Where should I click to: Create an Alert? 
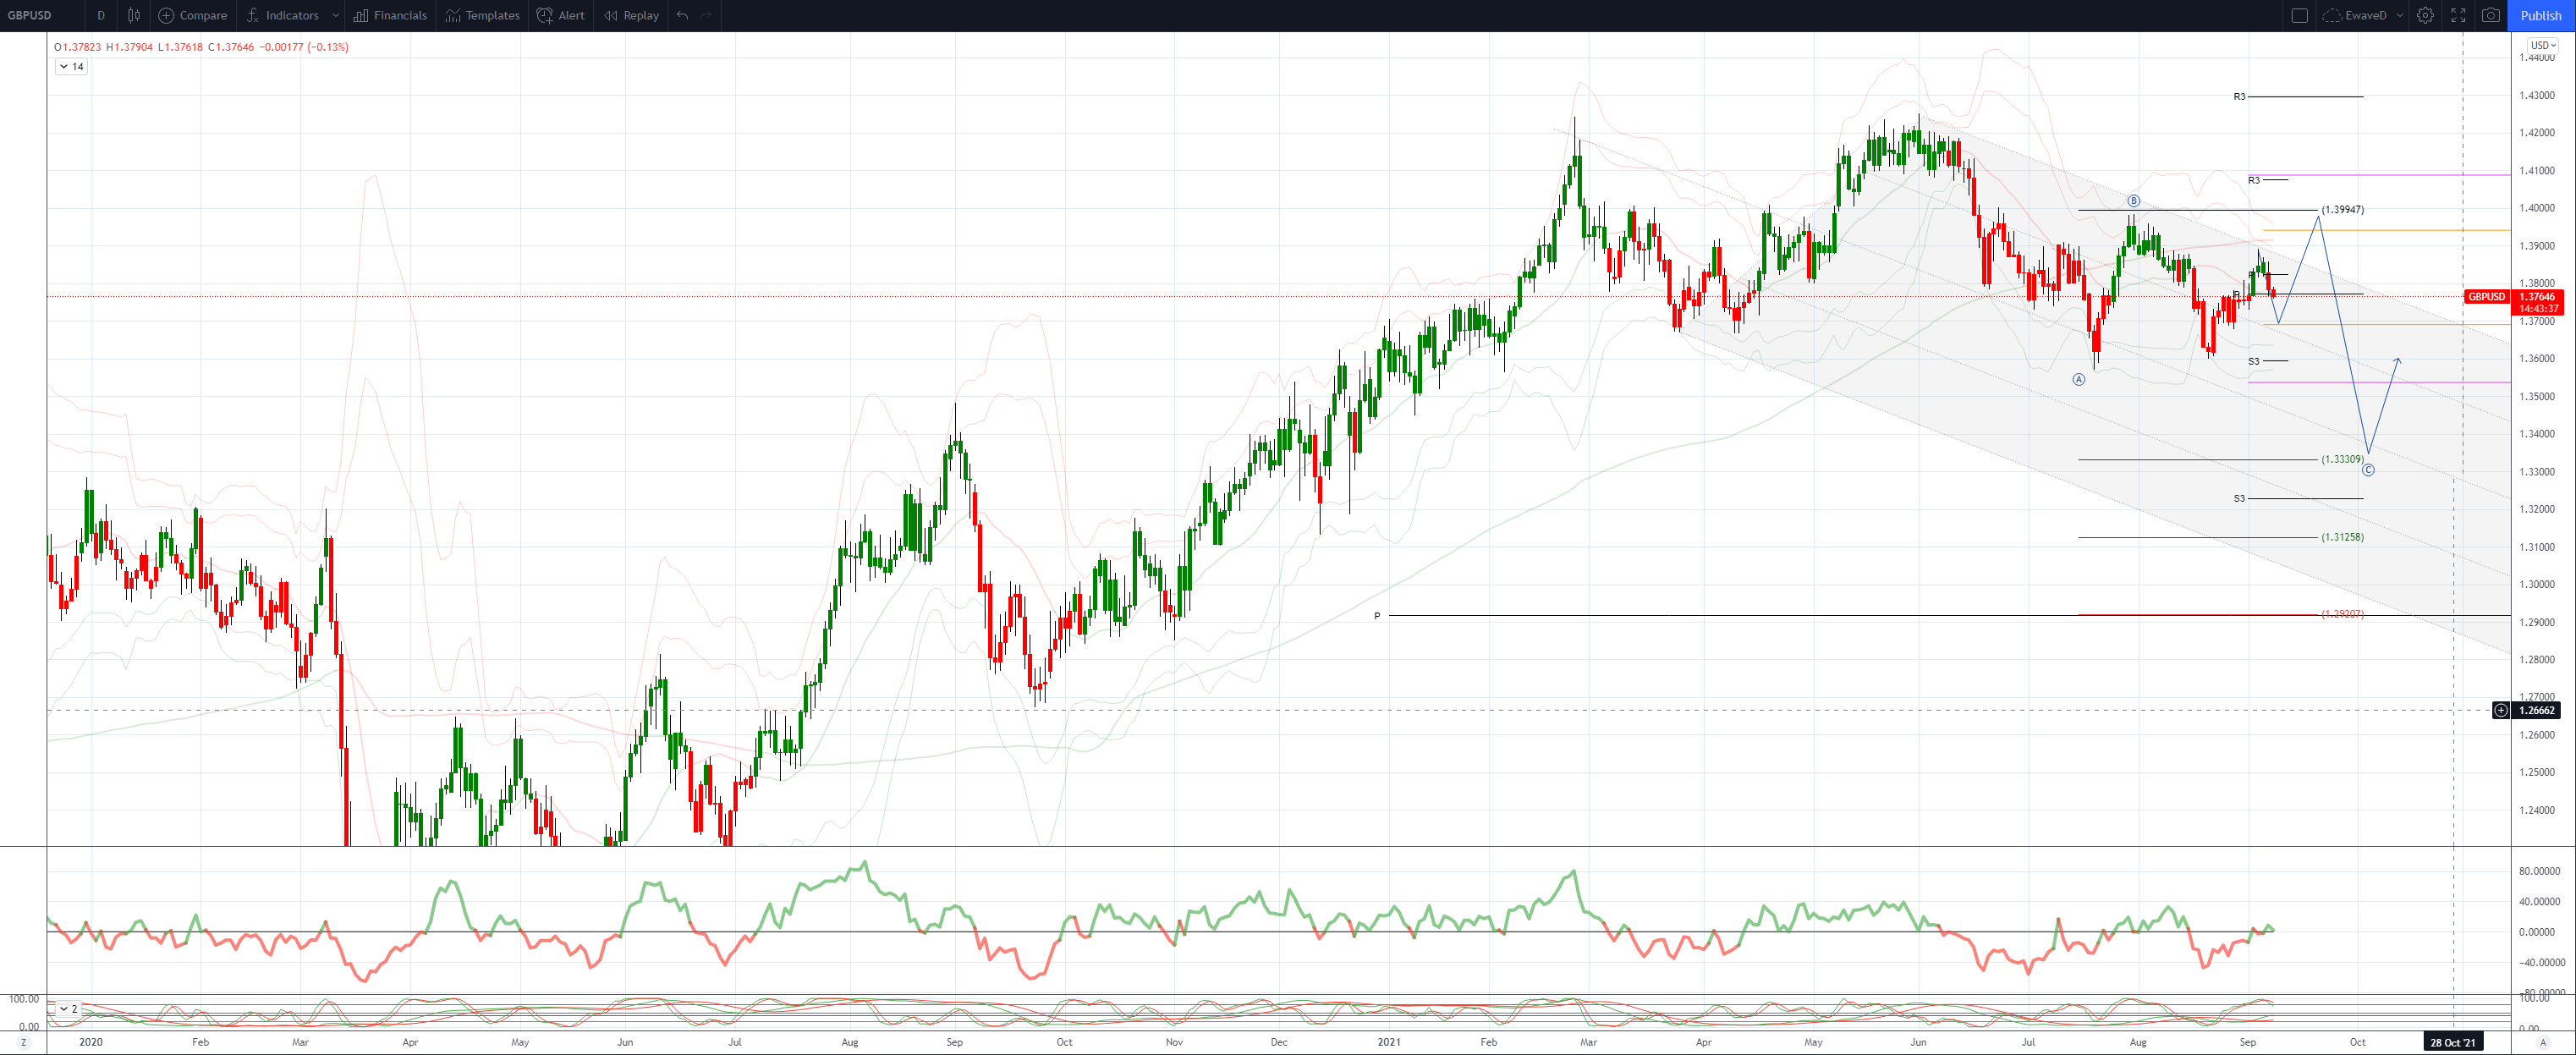[561, 15]
